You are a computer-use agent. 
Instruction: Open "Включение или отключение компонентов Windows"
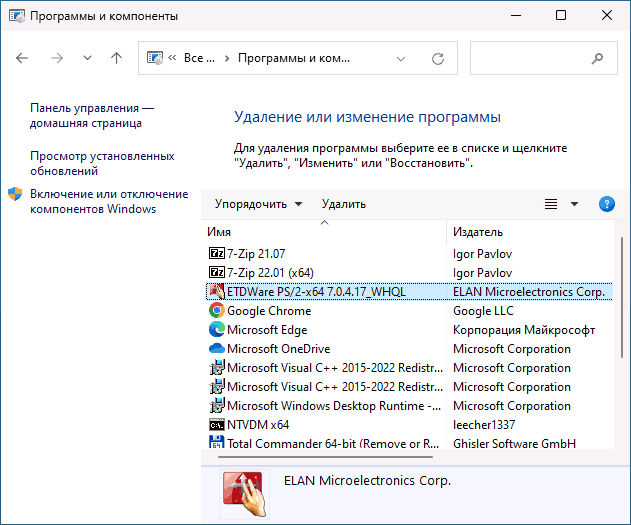click(108, 201)
